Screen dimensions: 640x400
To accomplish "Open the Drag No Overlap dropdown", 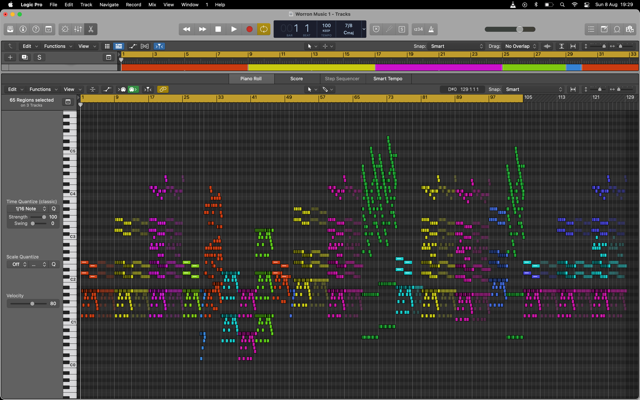I will point(520,46).
